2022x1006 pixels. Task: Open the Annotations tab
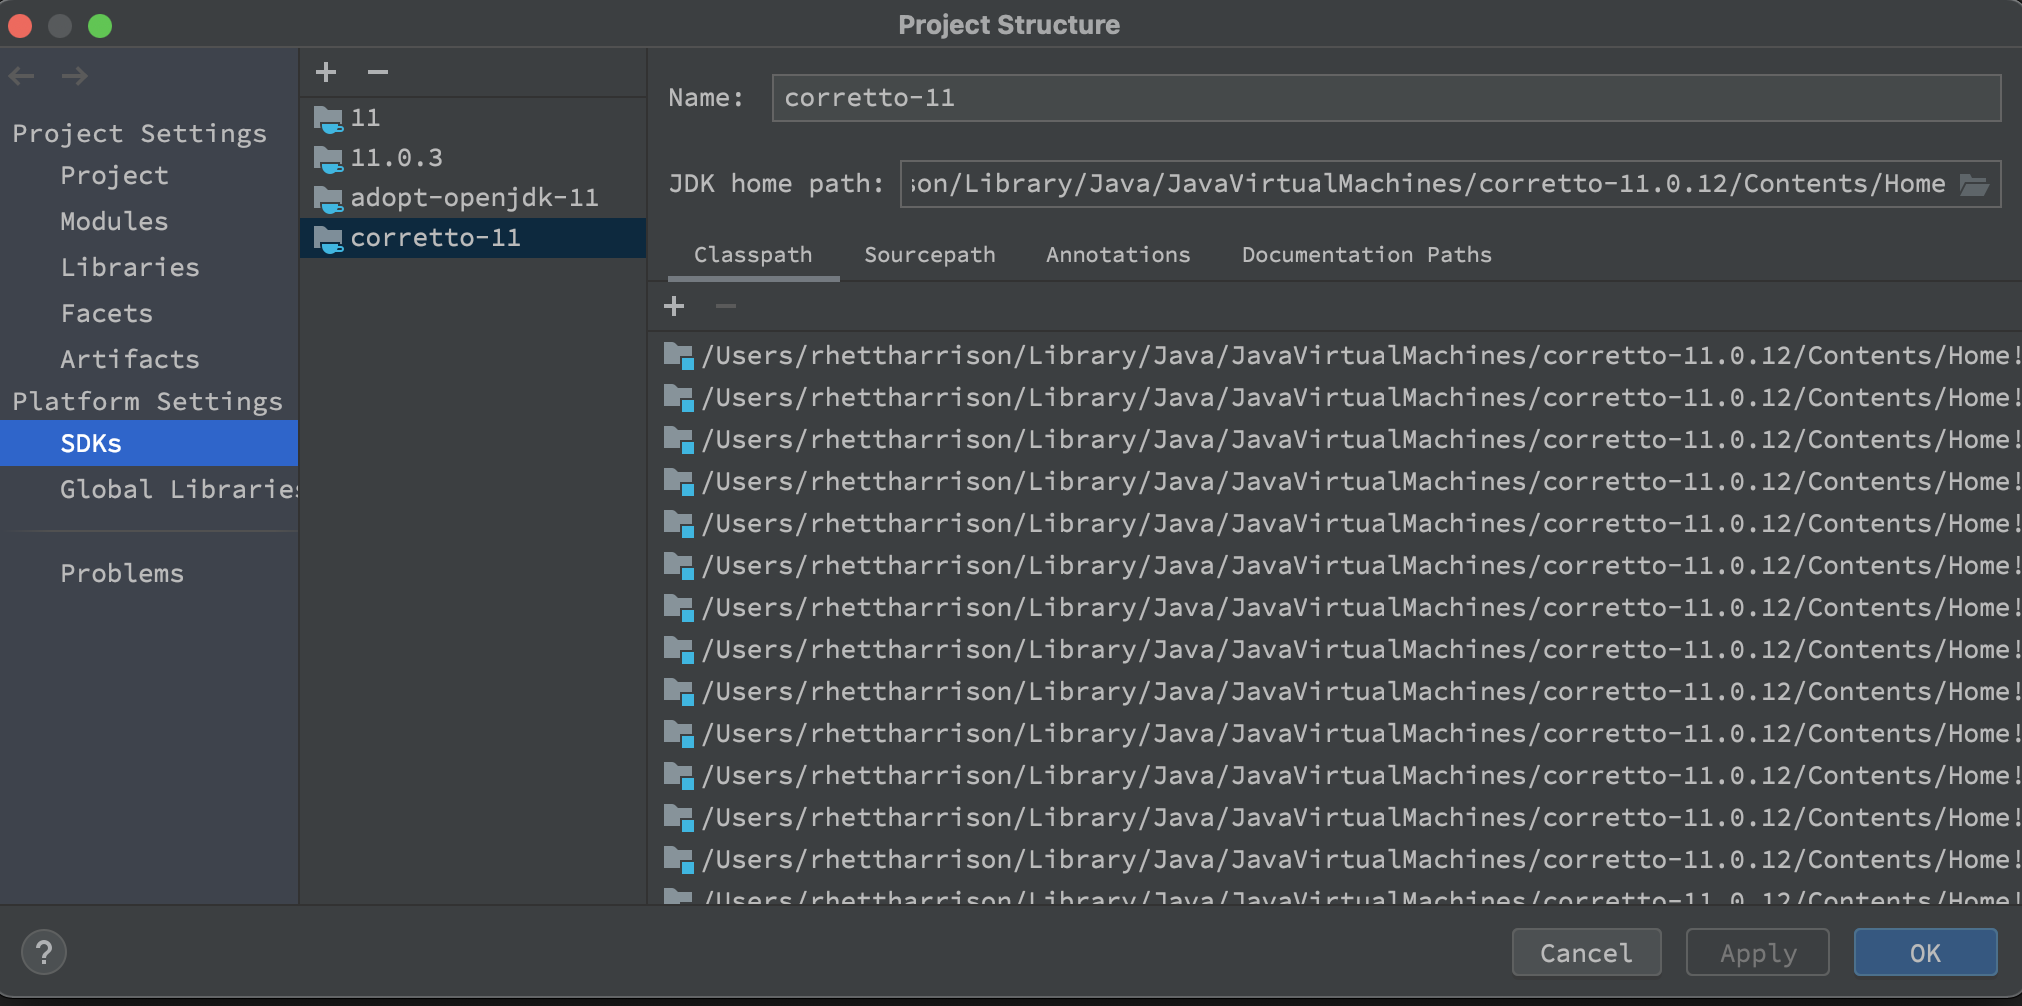1118,255
